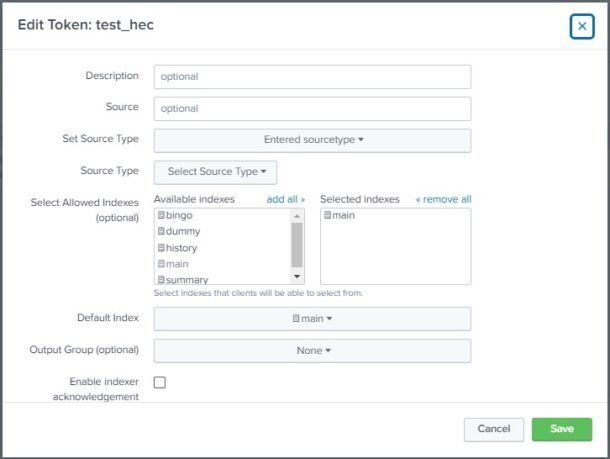Click the bingo index icon
610x459 pixels.
pos(161,215)
